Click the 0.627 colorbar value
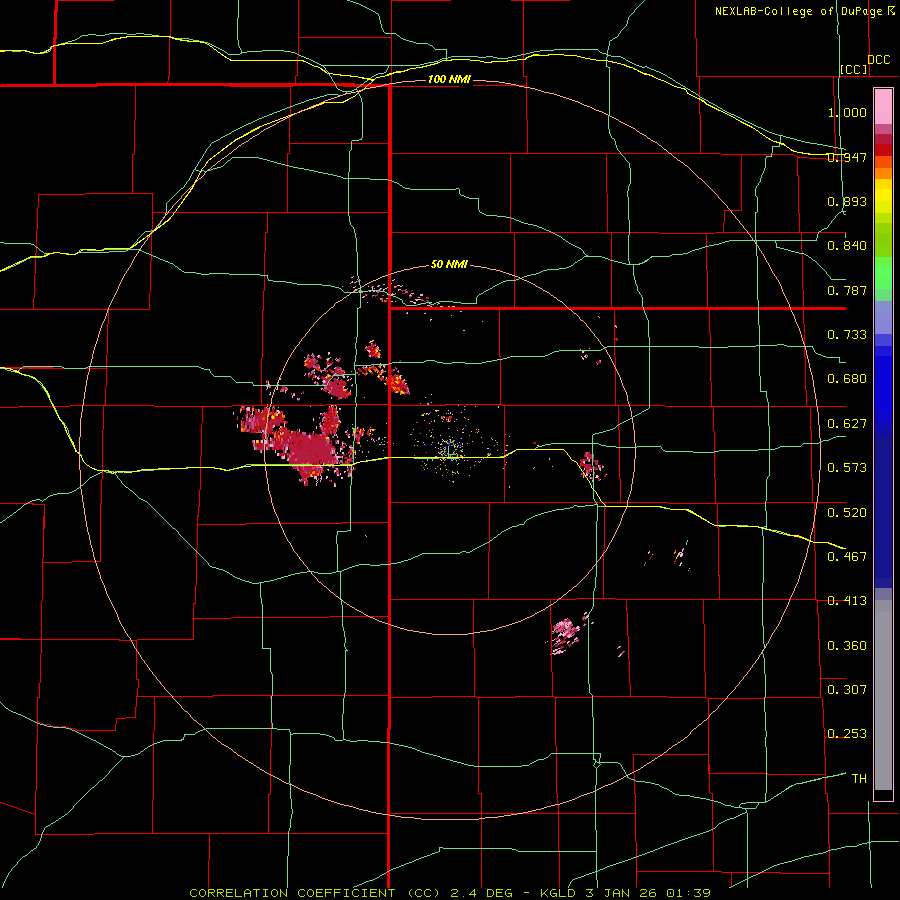Image resolution: width=900 pixels, height=900 pixels. [x=847, y=424]
